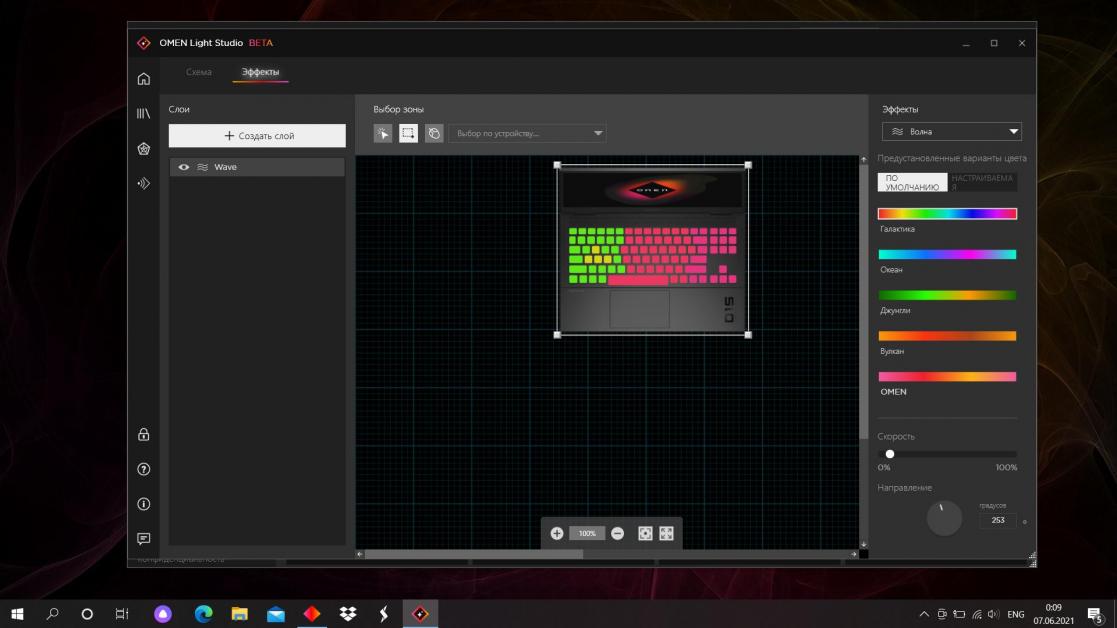Open the effects dropdown showing Волна
Screen dimensions: 1117x628
(952, 132)
